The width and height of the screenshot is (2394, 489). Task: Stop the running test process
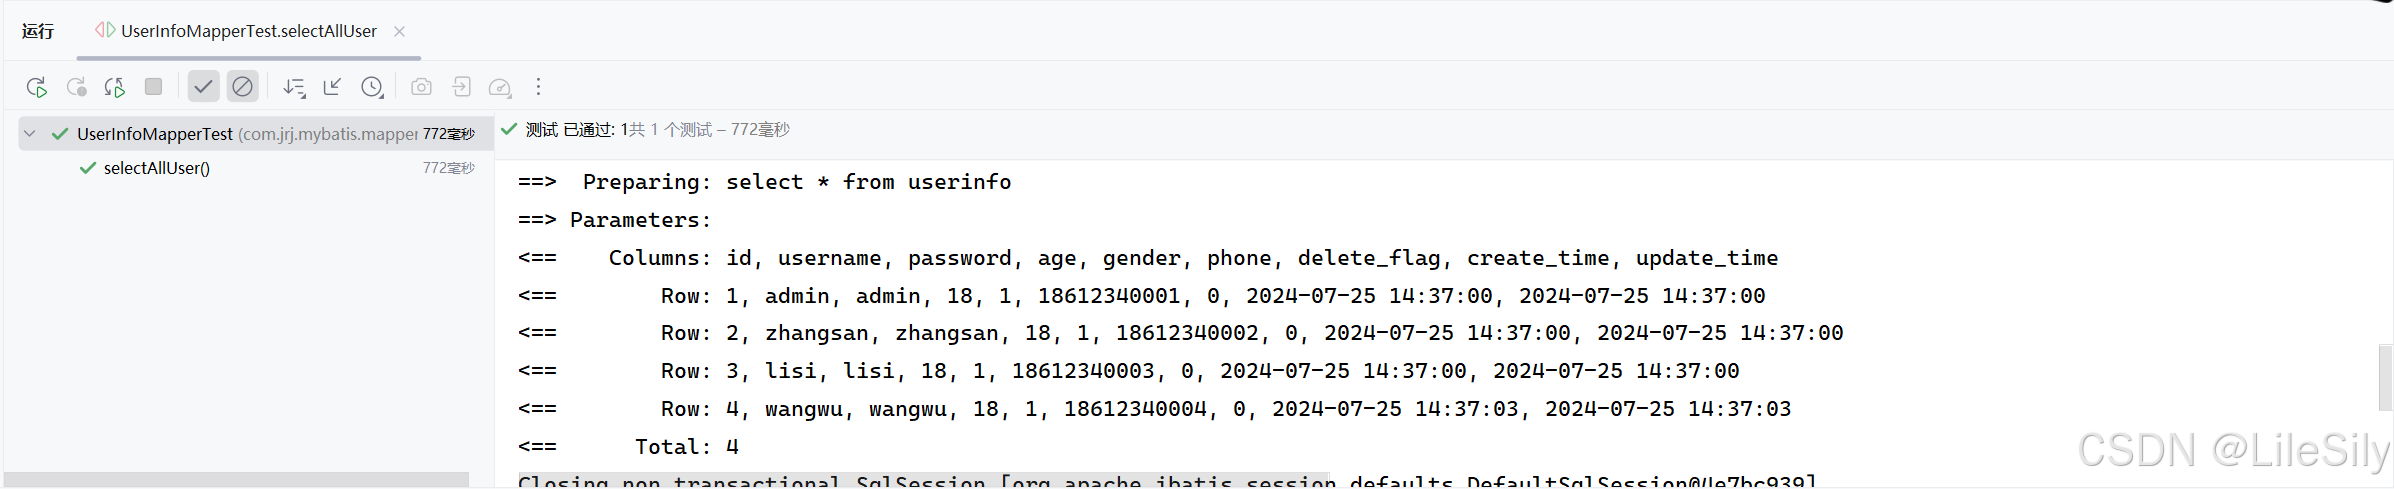[x=153, y=87]
